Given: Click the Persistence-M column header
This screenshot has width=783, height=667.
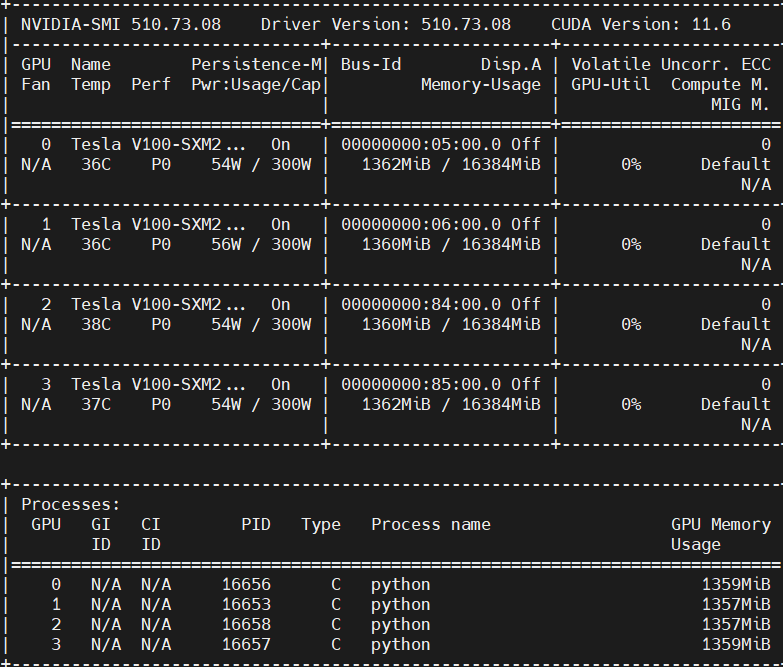Looking at the screenshot, I should tap(257, 64).
